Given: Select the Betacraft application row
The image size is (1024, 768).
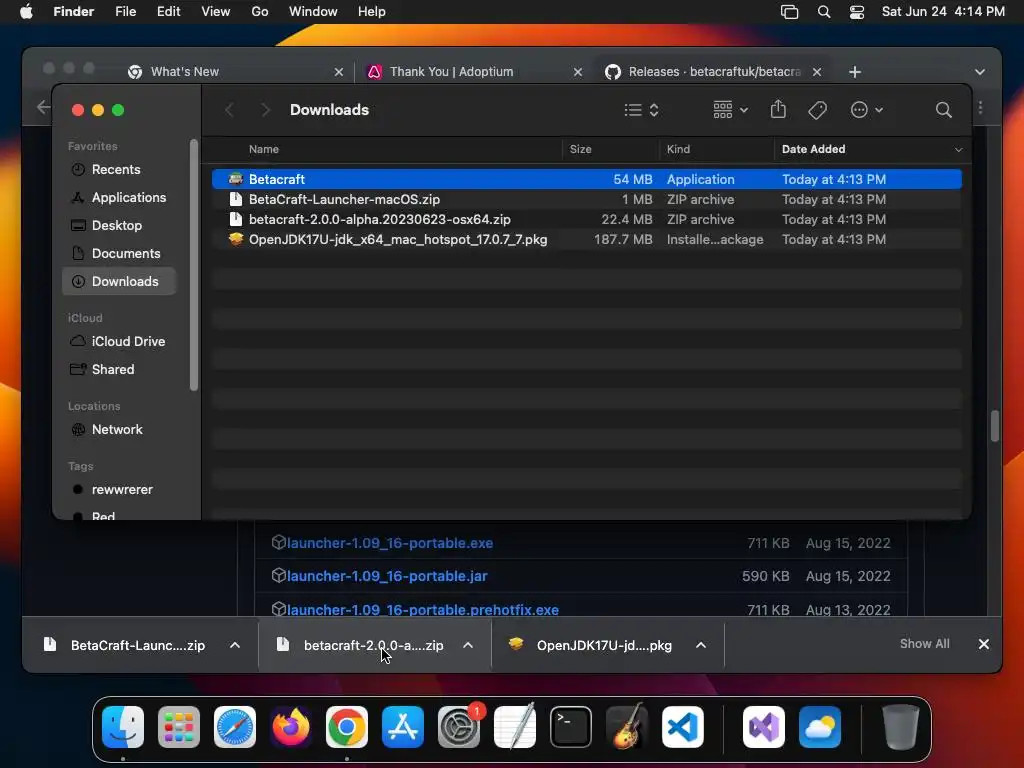Looking at the screenshot, I should tap(586, 179).
